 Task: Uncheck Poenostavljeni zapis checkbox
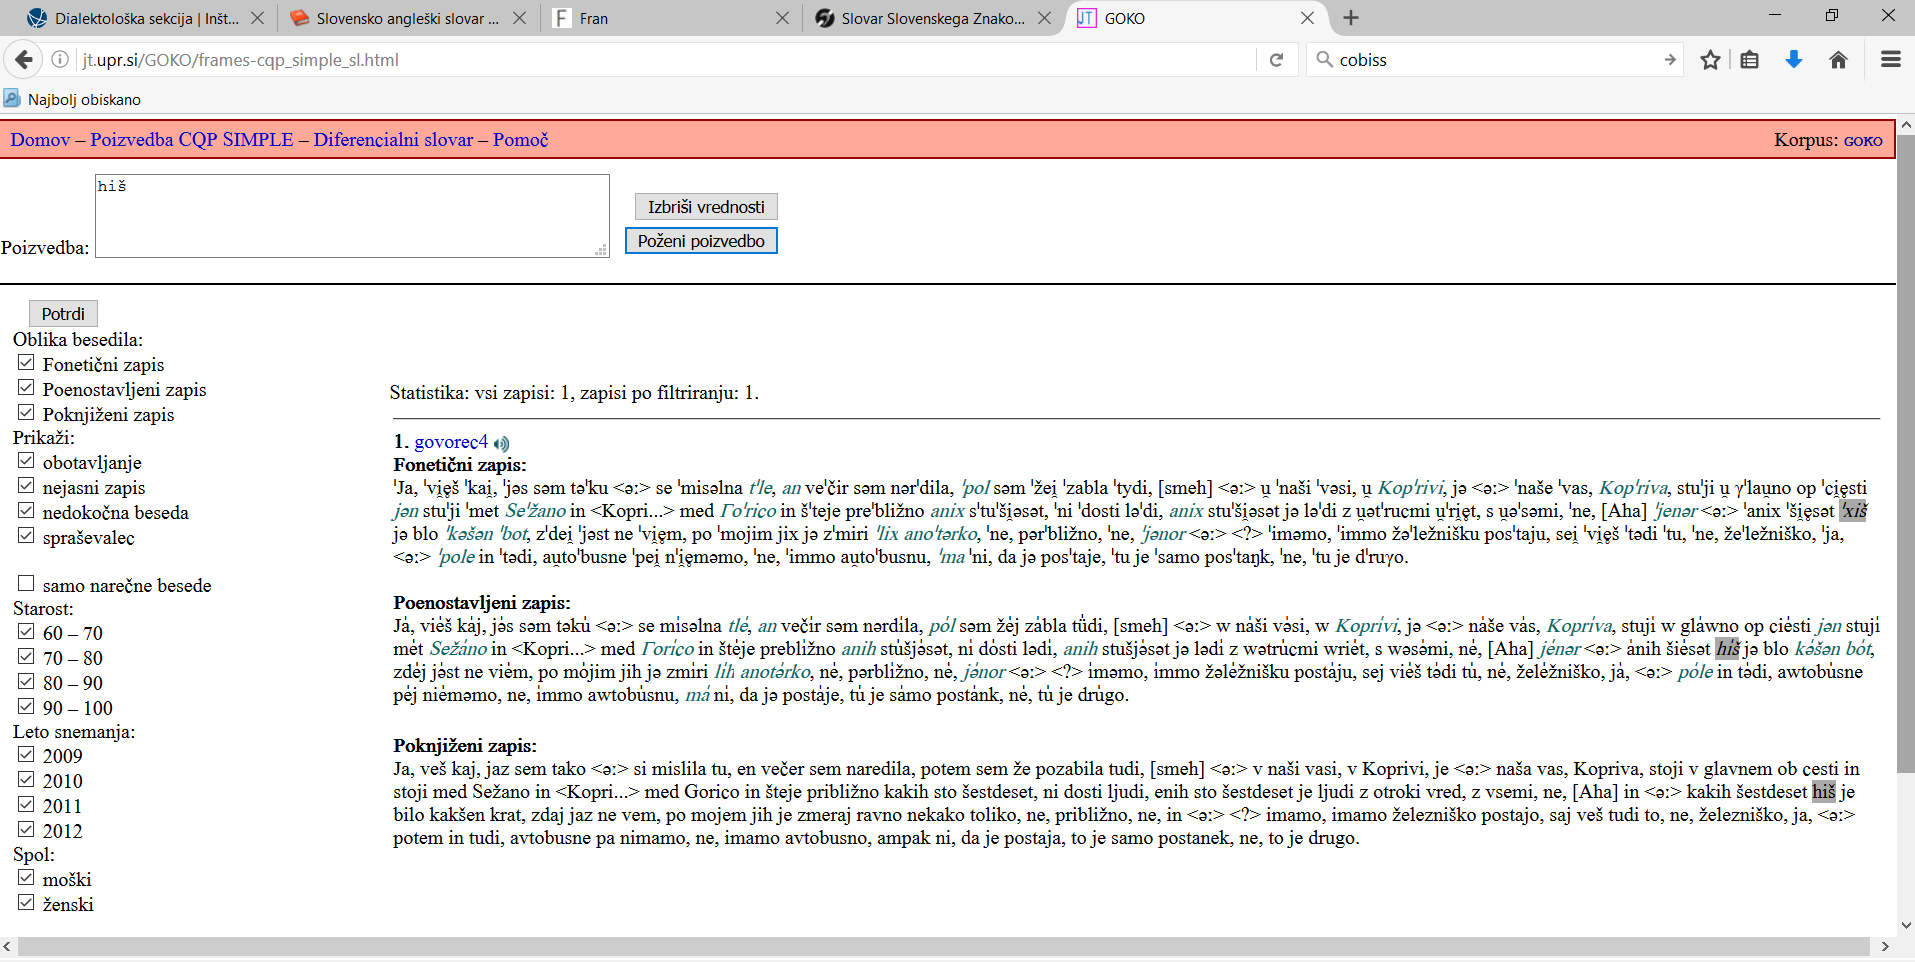[x=26, y=388]
